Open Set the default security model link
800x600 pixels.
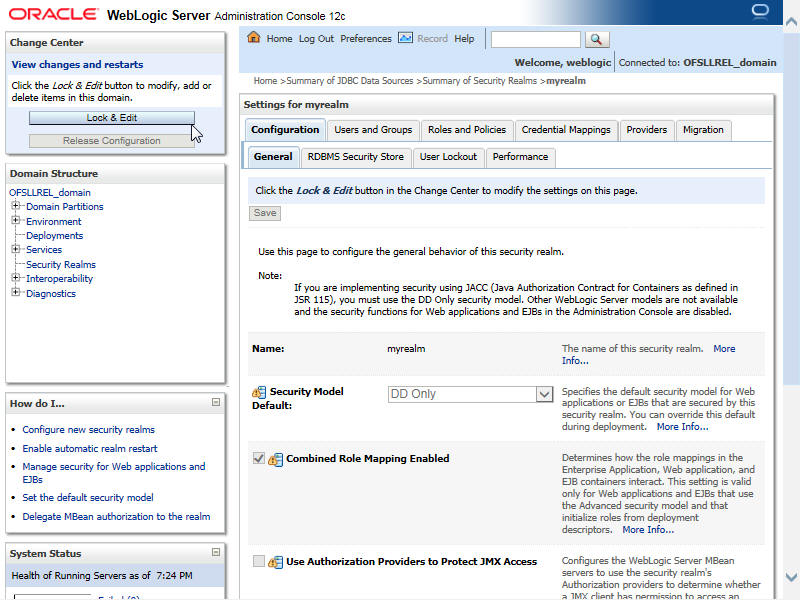88,497
